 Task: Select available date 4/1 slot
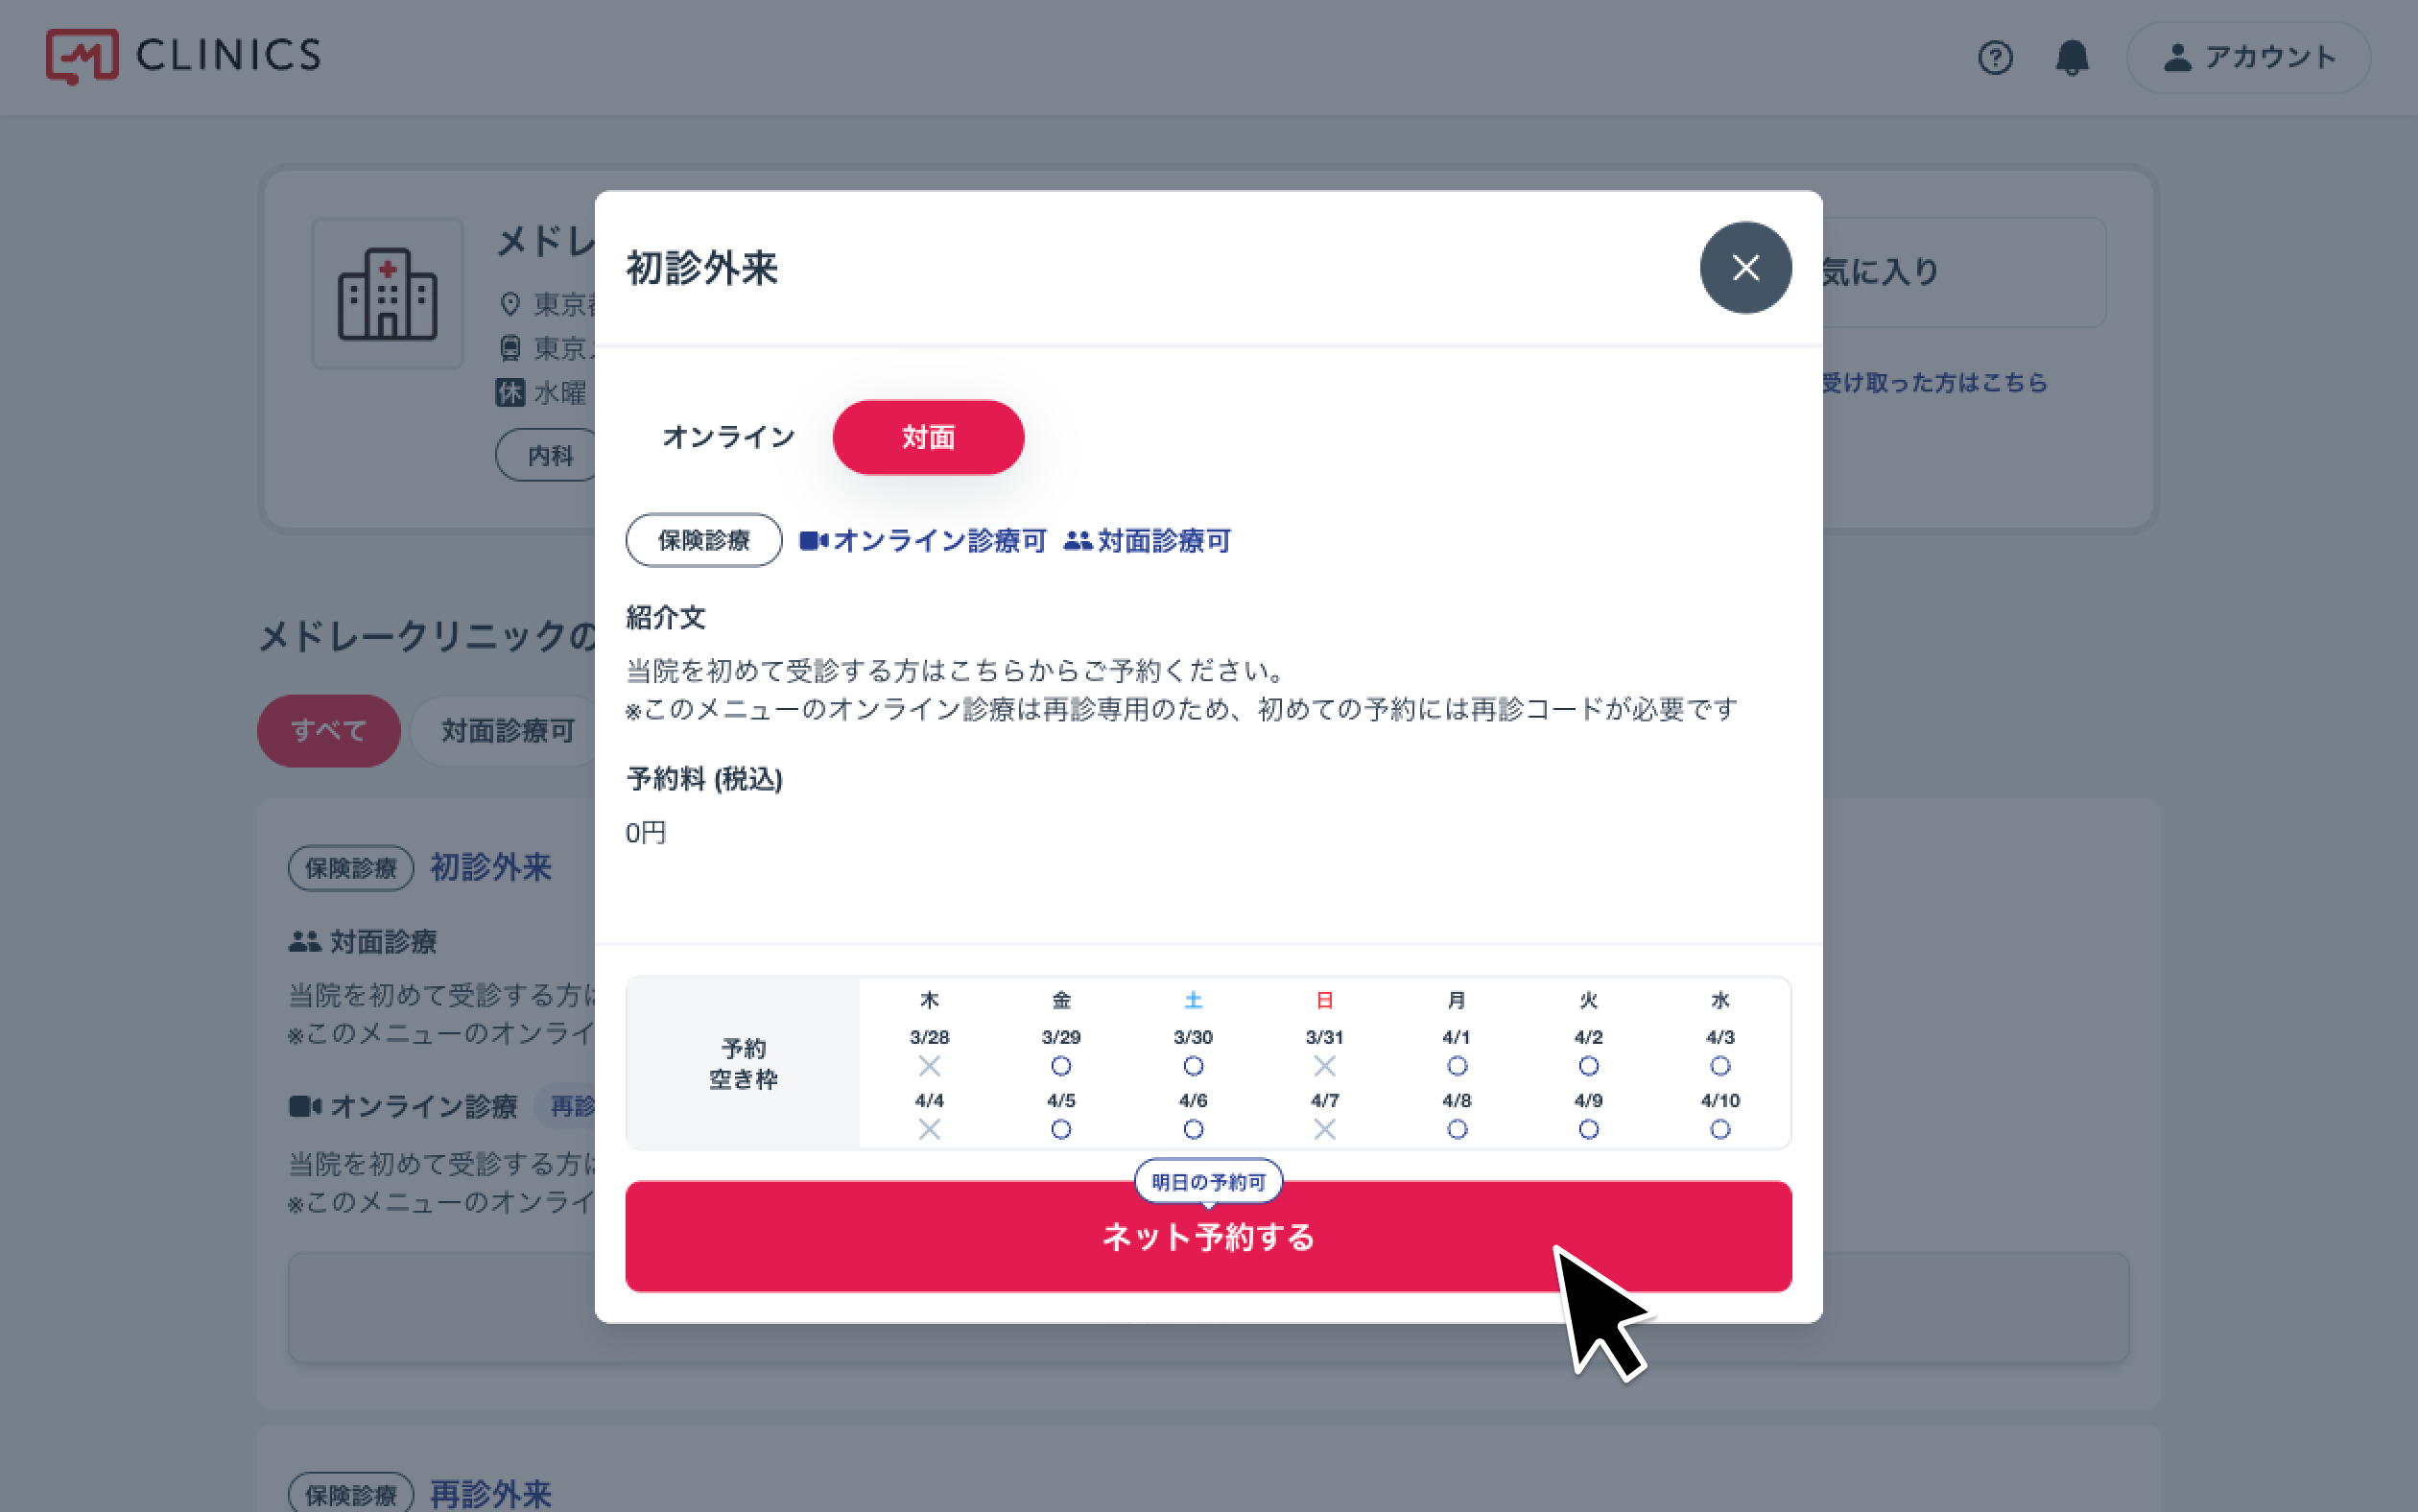coord(1457,1066)
